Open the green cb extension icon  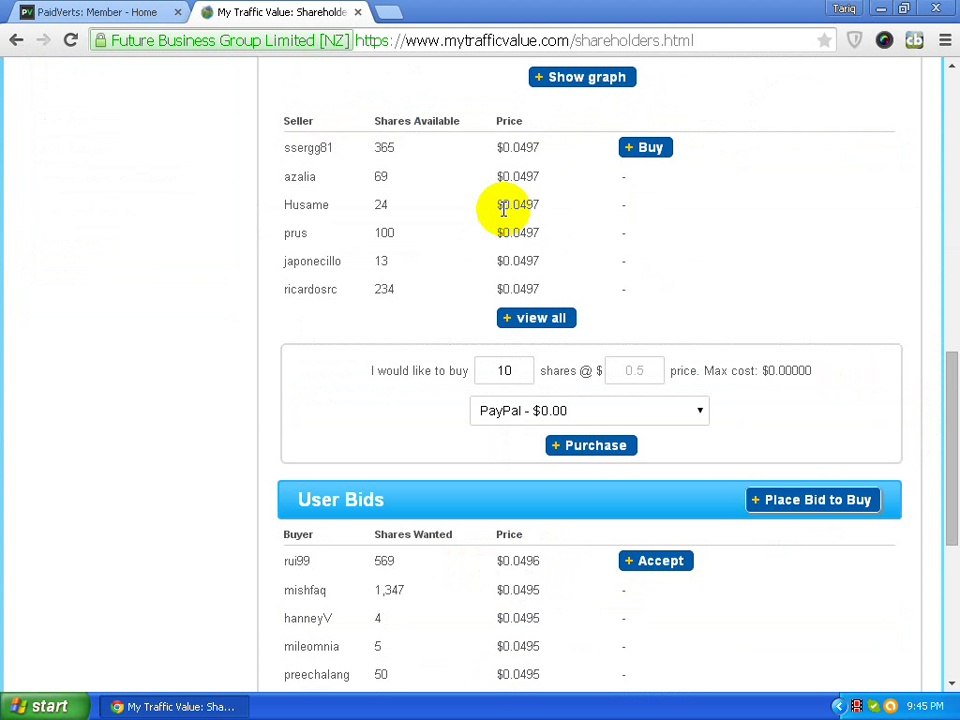914,40
